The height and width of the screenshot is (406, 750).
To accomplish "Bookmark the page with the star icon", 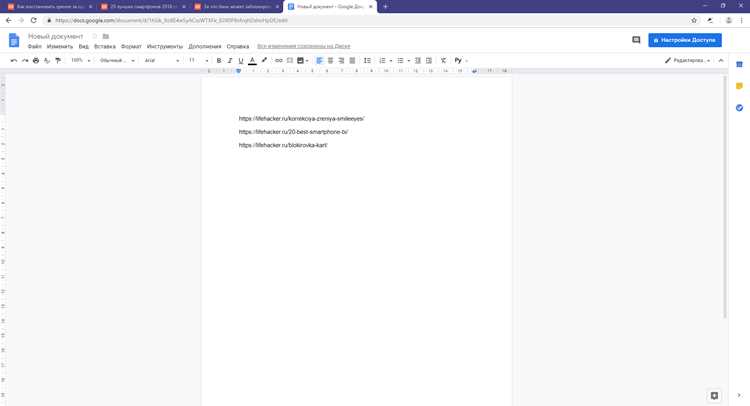I will (694, 20).
